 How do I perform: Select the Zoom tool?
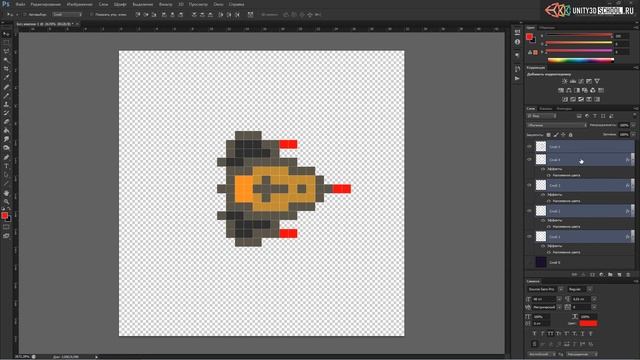[6, 201]
